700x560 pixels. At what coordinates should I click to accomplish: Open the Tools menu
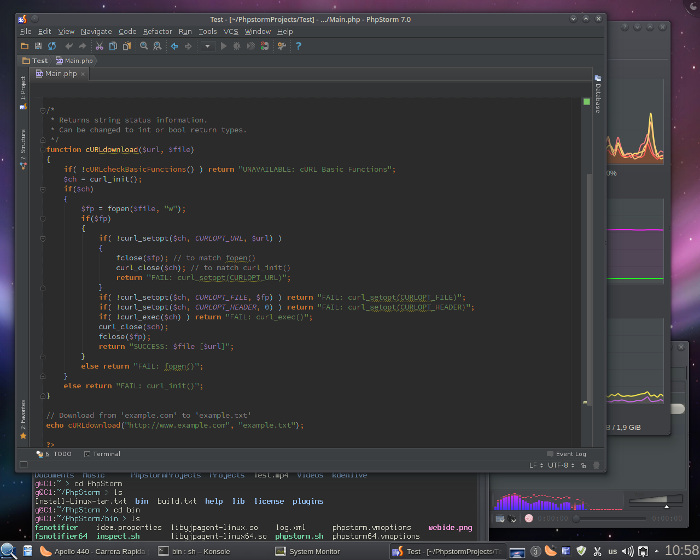pyautogui.click(x=208, y=31)
